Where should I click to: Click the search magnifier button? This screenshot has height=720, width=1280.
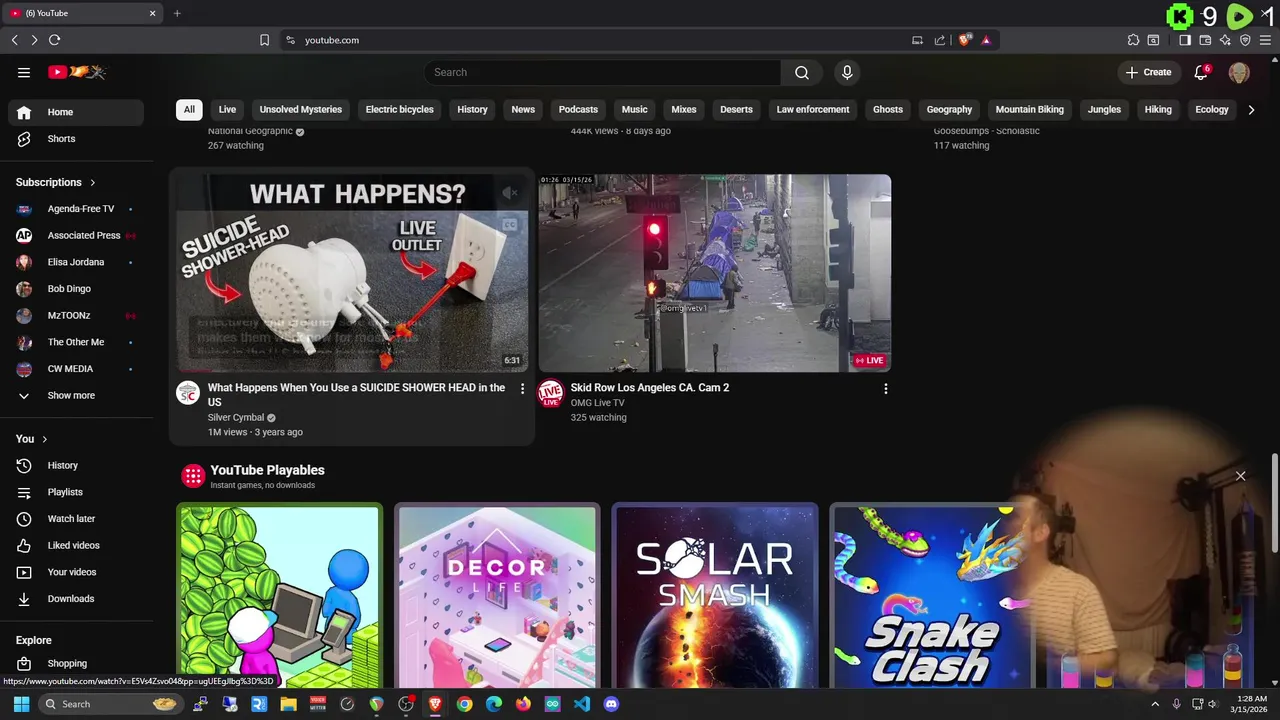point(802,72)
